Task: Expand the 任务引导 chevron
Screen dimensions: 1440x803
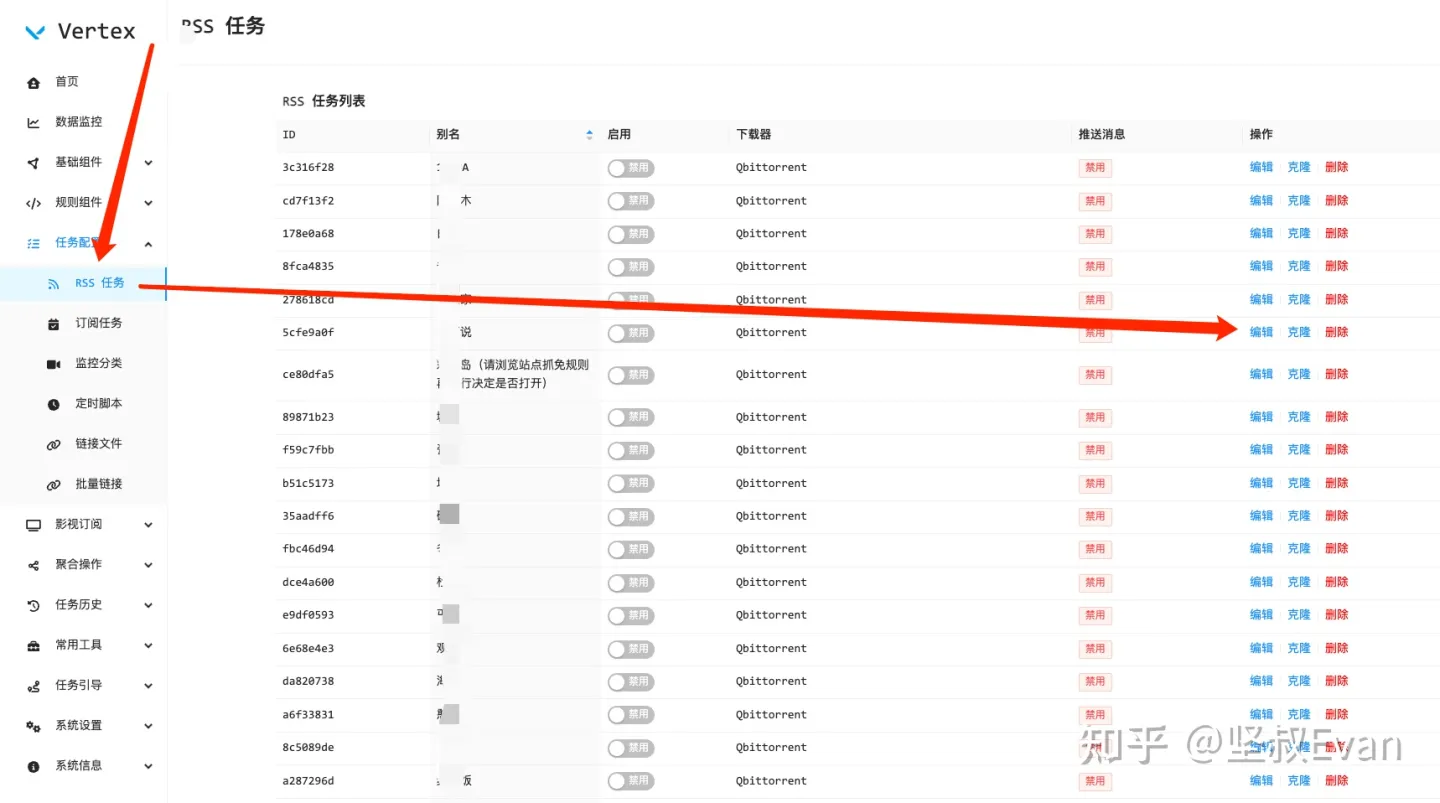Action: (x=148, y=686)
